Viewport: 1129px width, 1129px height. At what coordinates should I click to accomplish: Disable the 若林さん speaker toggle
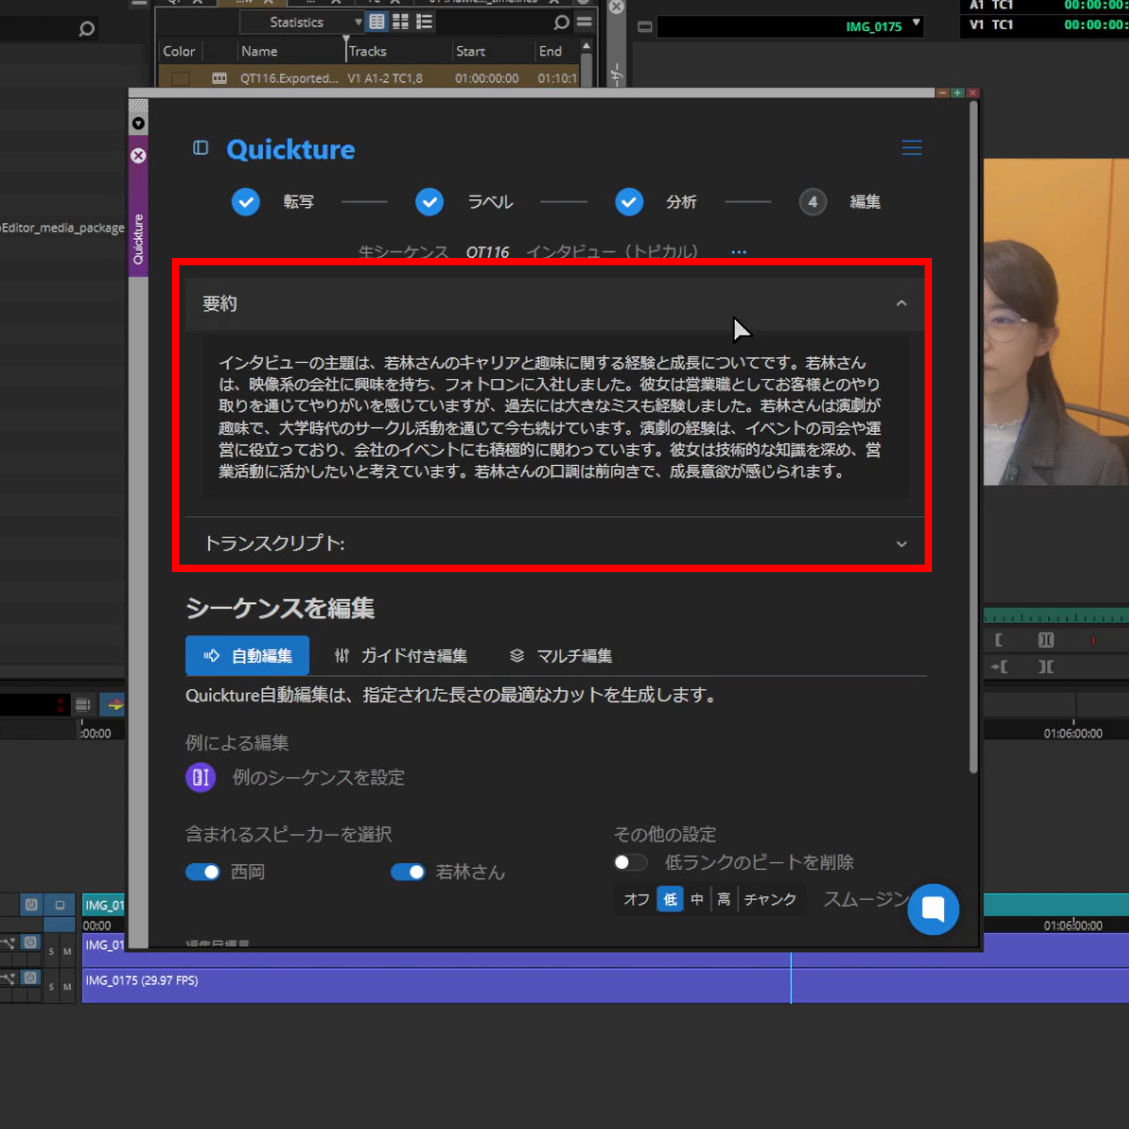[x=408, y=871]
